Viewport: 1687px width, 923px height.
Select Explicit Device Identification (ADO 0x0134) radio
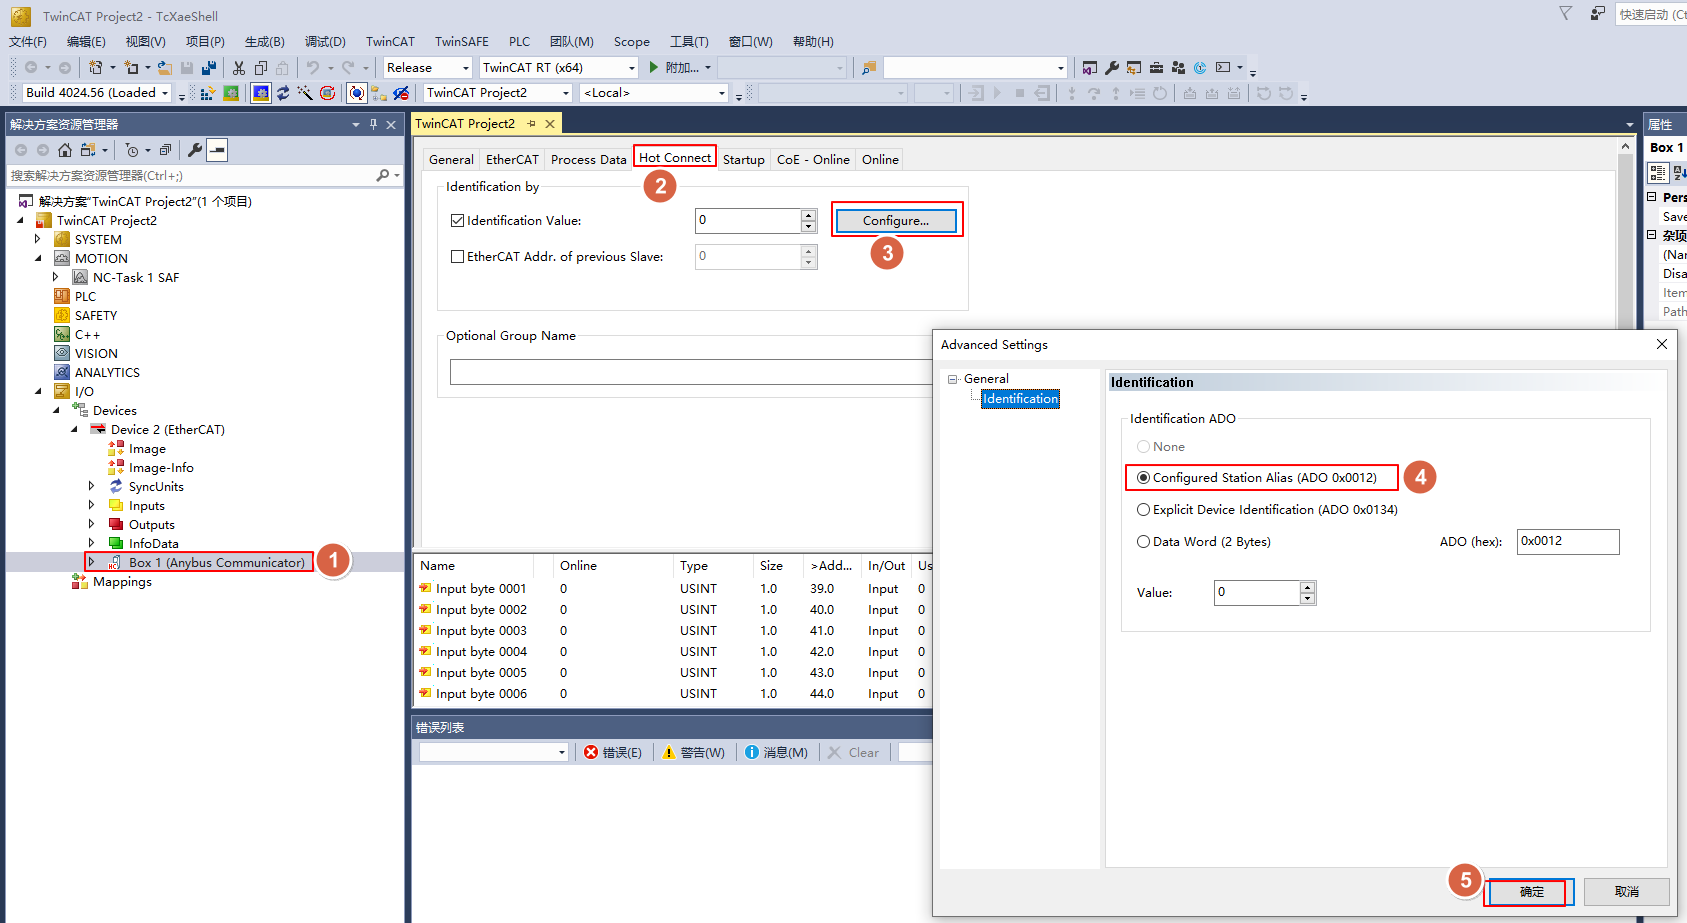(1143, 509)
